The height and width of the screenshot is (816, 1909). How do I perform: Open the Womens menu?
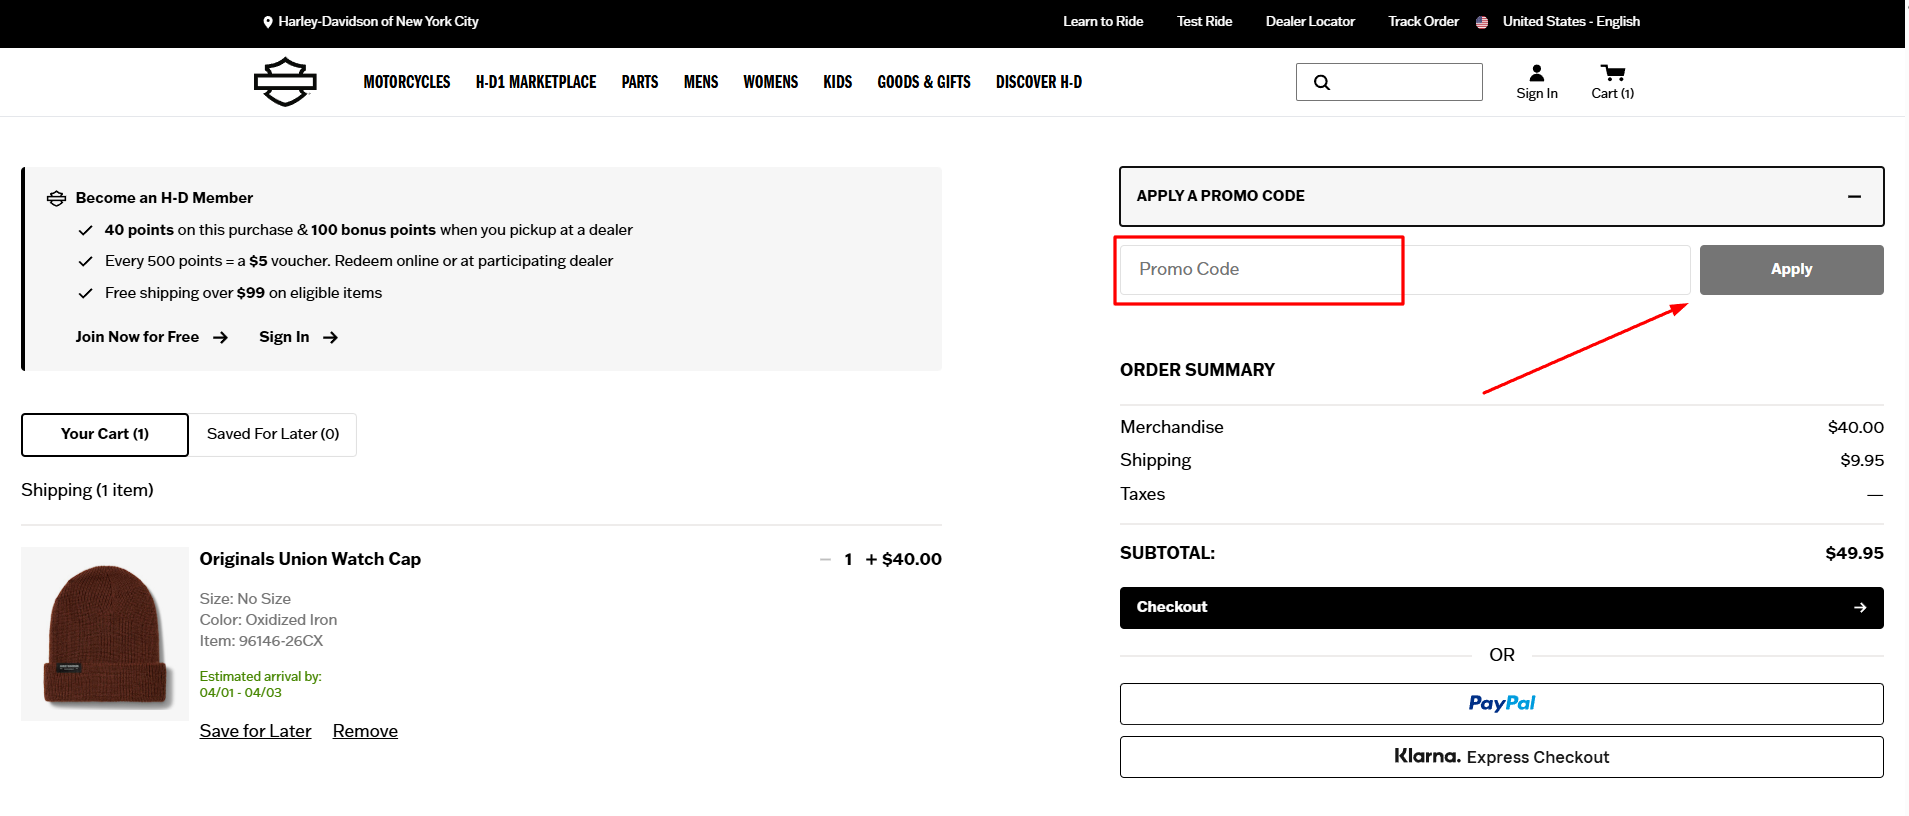[x=771, y=82]
